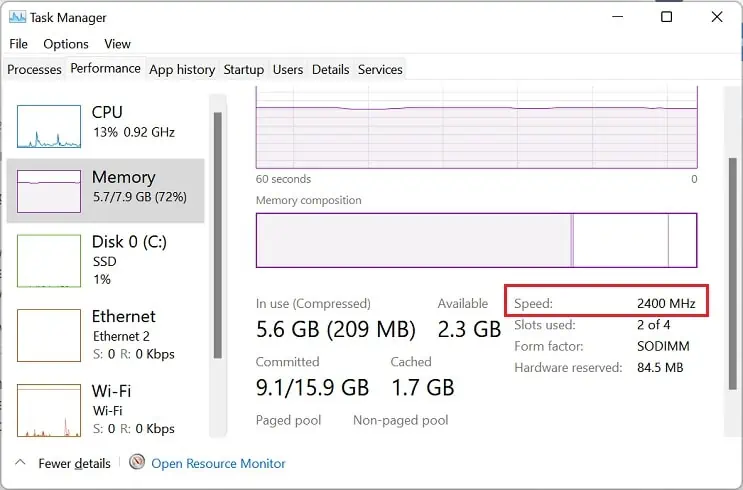Switch to the Startup tab
Image resolution: width=743 pixels, height=490 pixels.
coord(244,70)
